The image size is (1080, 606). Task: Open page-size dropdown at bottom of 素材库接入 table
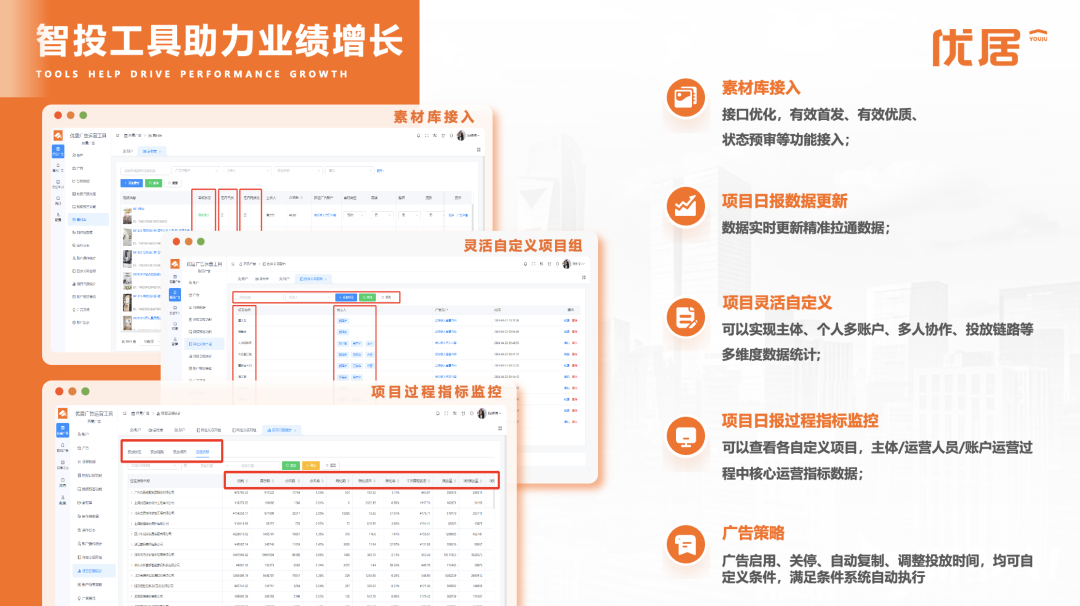coord(150,341)
